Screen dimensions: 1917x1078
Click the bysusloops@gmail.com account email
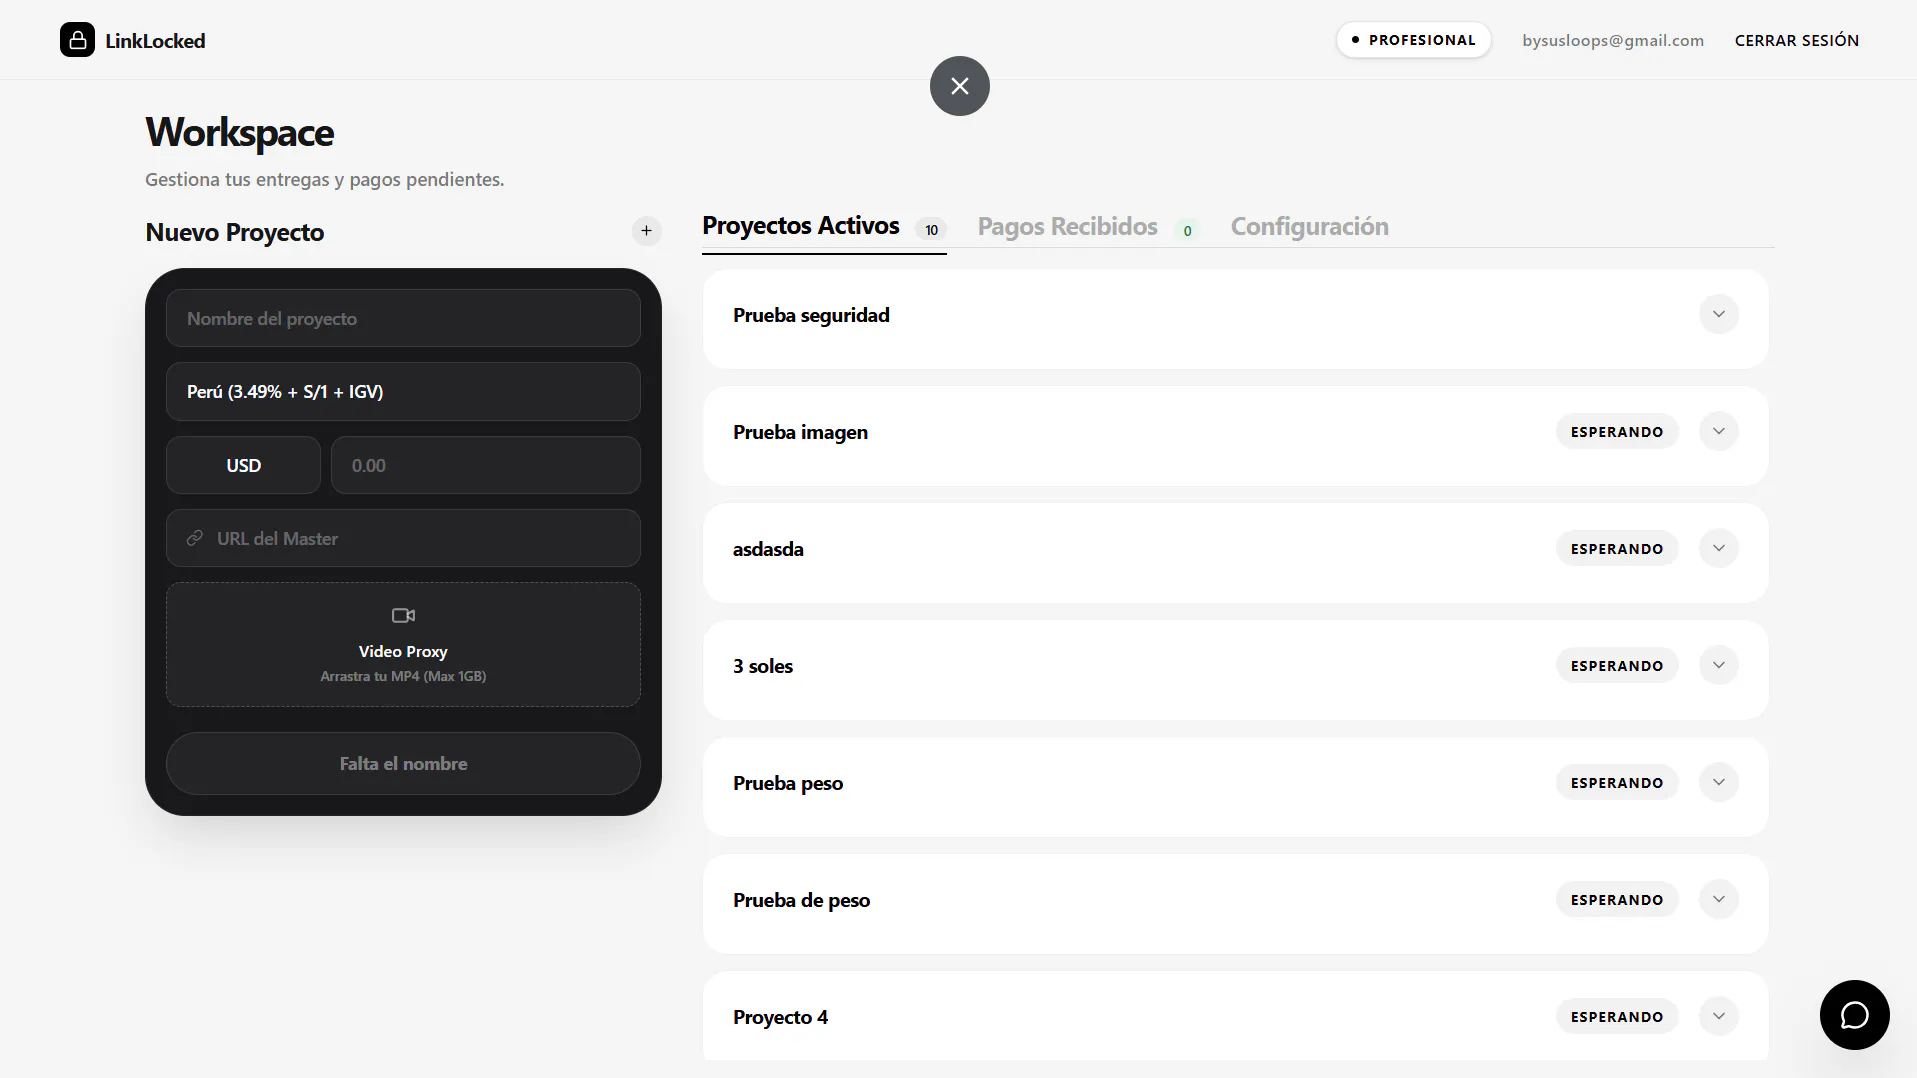click(1612, 40)
